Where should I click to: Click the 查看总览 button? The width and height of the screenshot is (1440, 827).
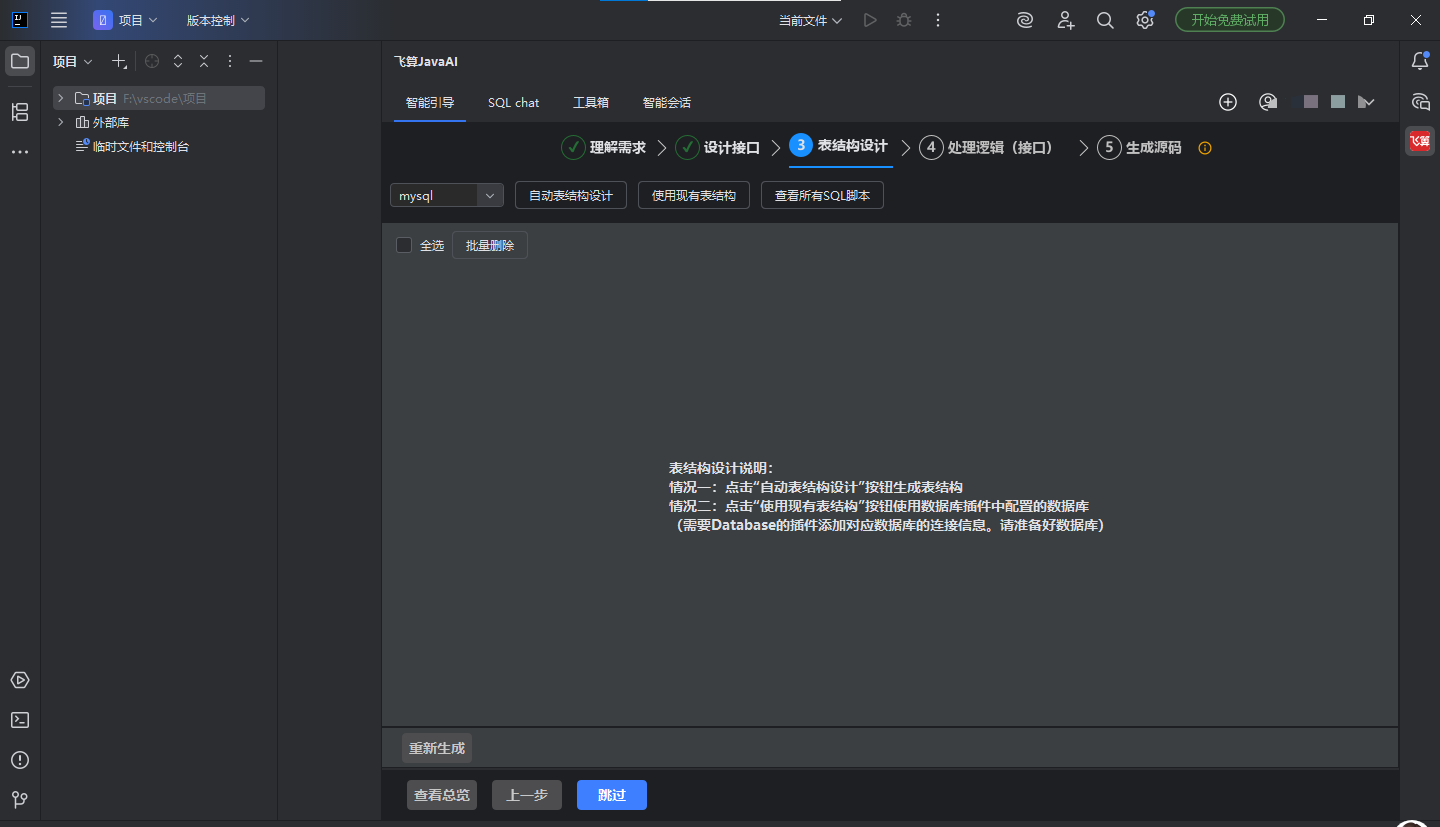pyautogui.click(x=442, y=795)
